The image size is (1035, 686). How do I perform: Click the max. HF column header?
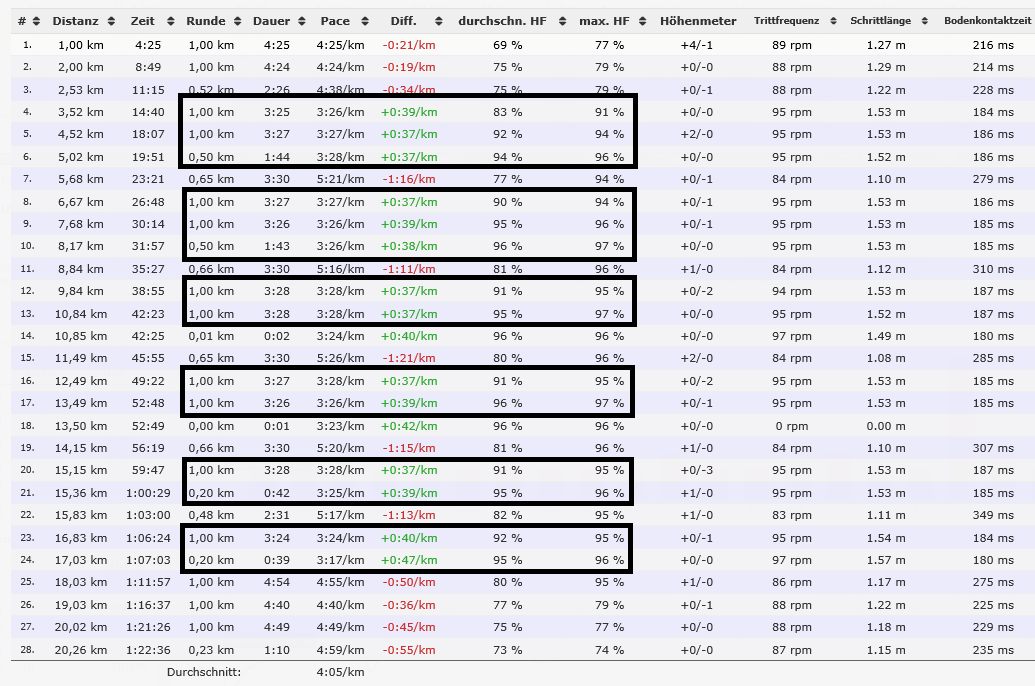(603, 21)
